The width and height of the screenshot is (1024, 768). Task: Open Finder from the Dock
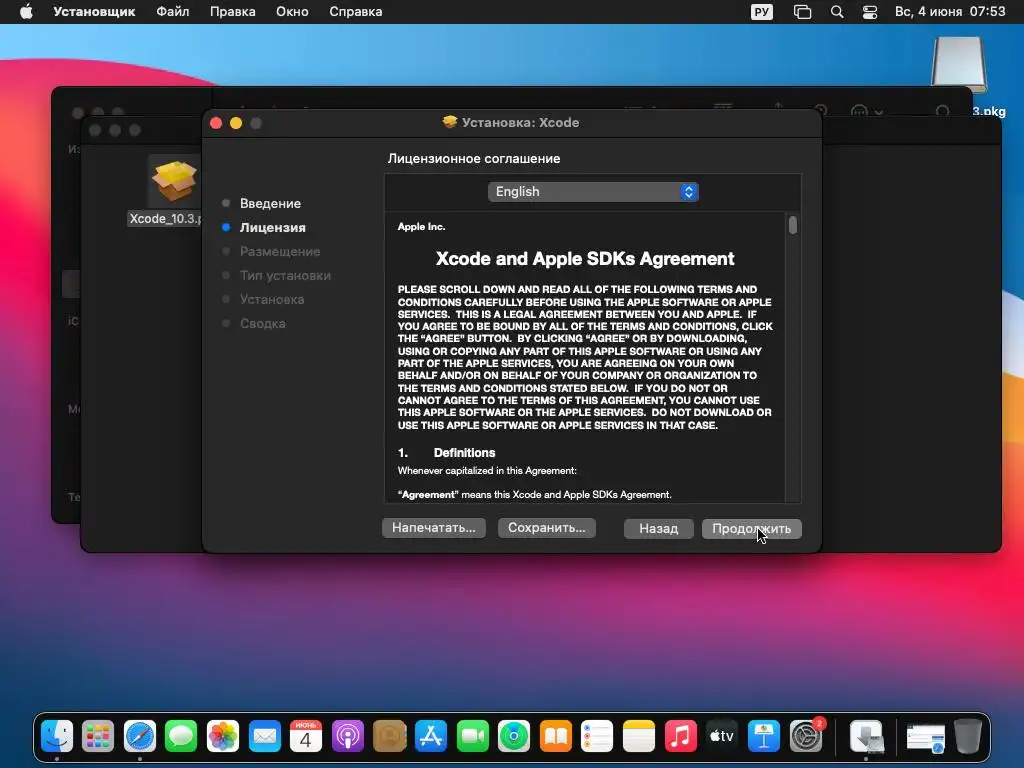[x=57, y=736]
